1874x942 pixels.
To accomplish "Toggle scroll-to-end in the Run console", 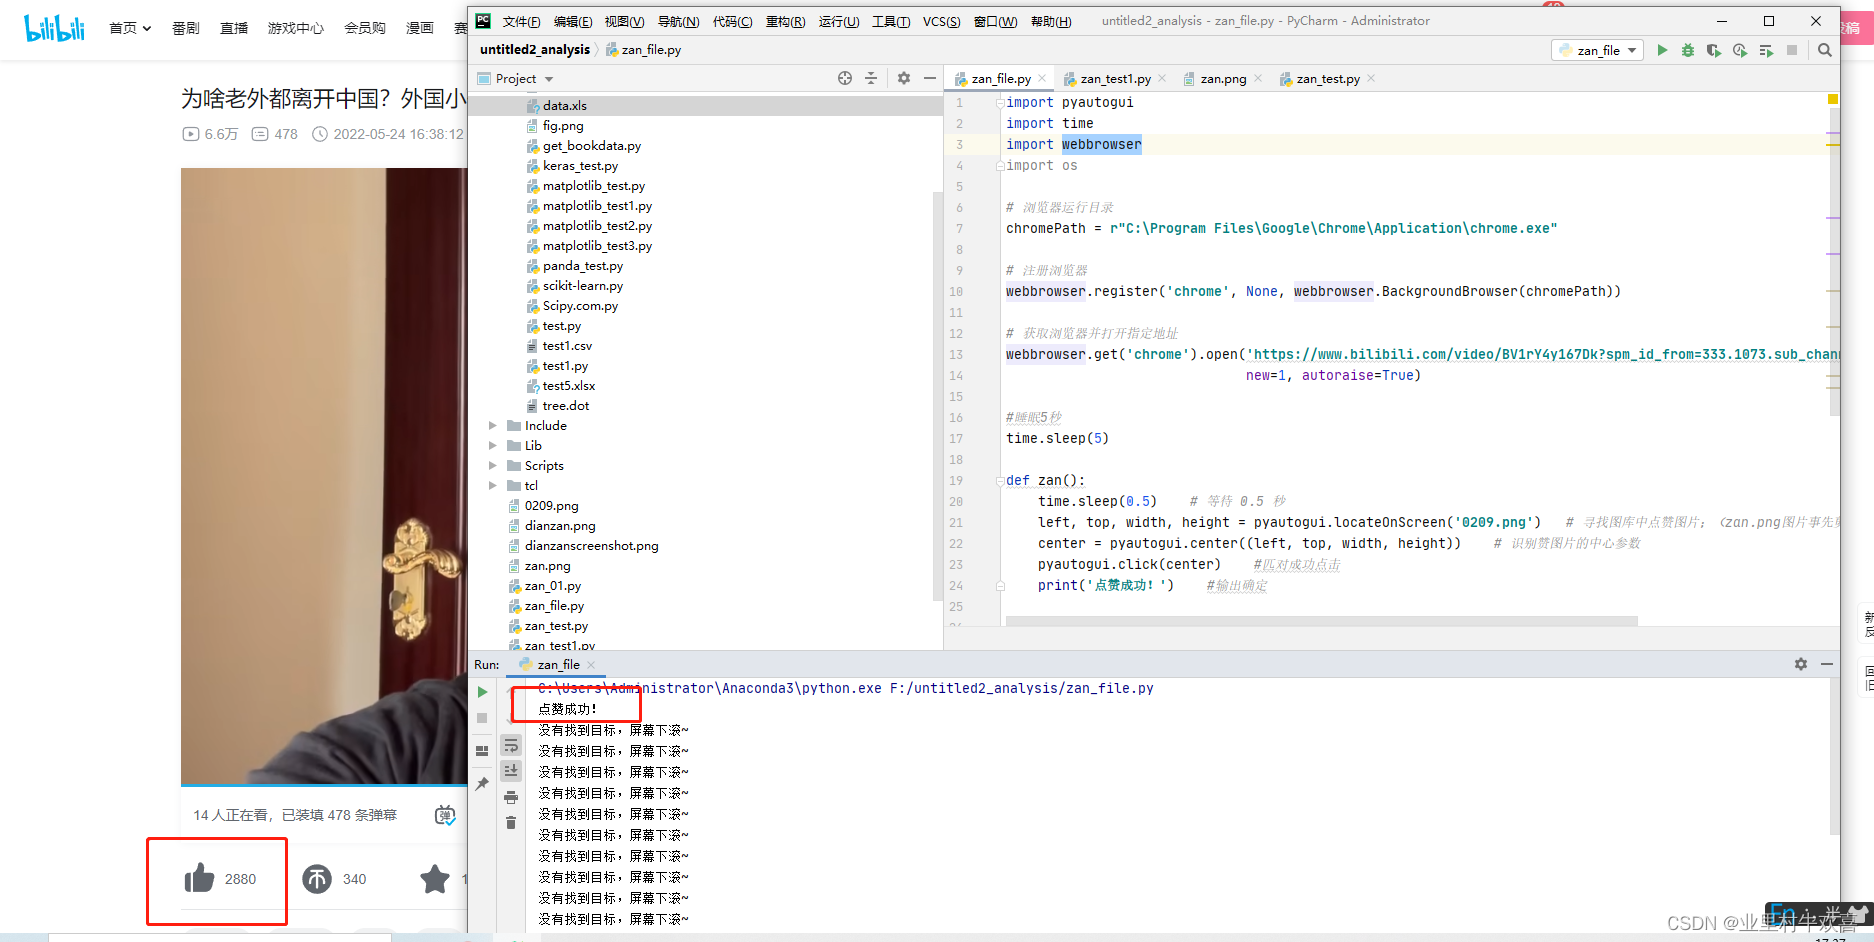I will 511,770.
